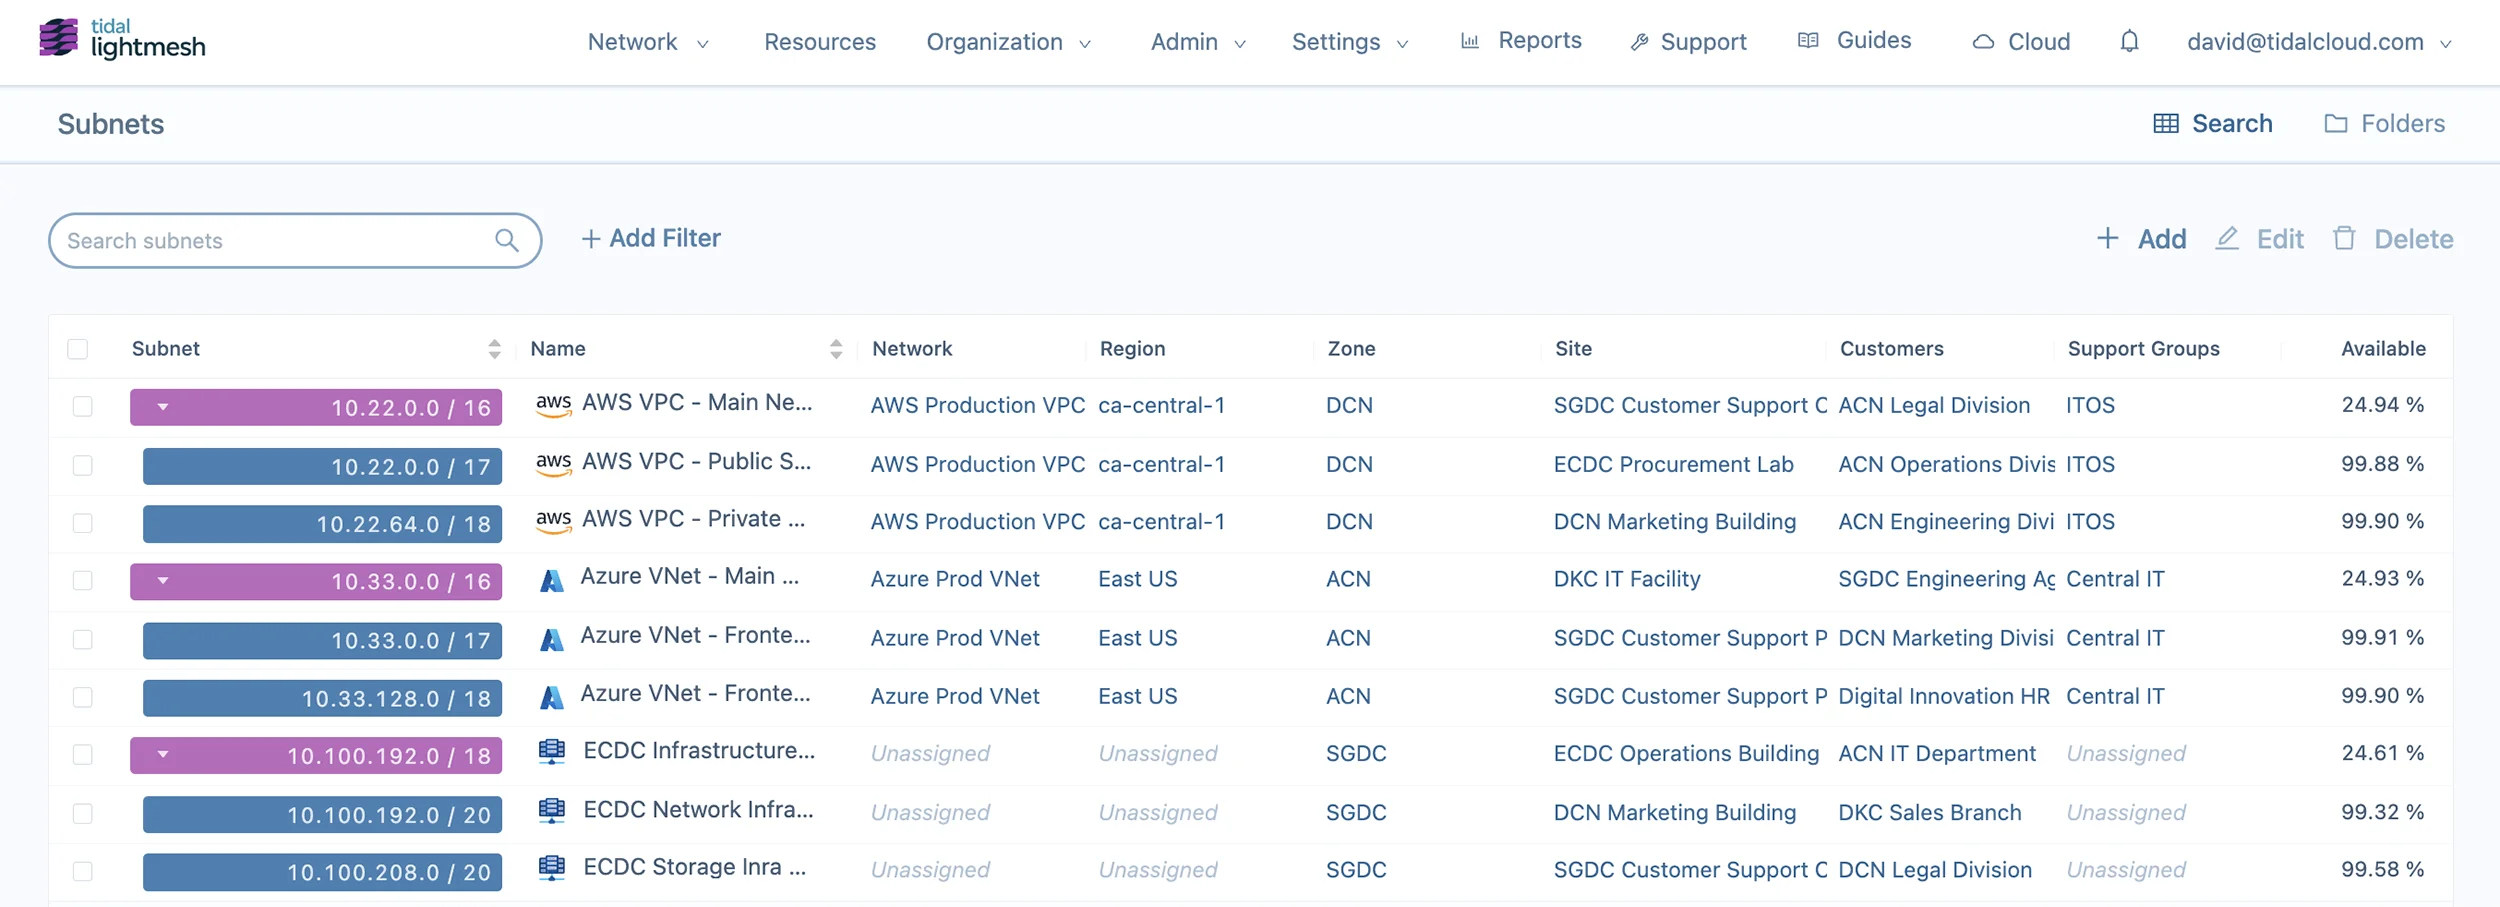Click Azure icon in the 10.33.128.0 / 18 row

pos(552,697)
